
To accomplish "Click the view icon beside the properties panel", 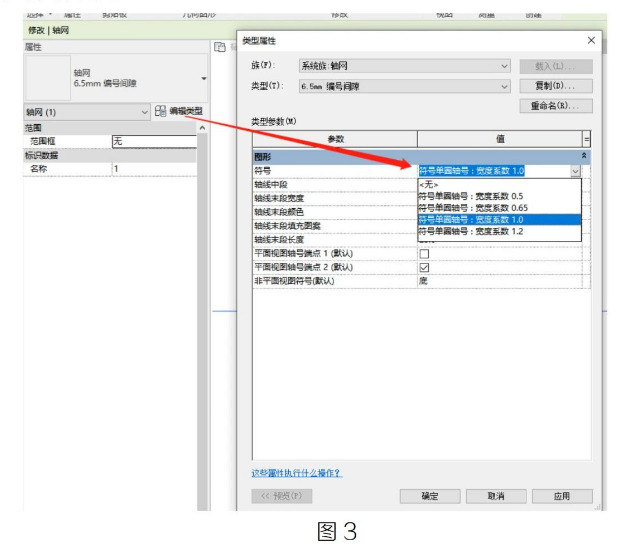I will click(x=220, y=47).
